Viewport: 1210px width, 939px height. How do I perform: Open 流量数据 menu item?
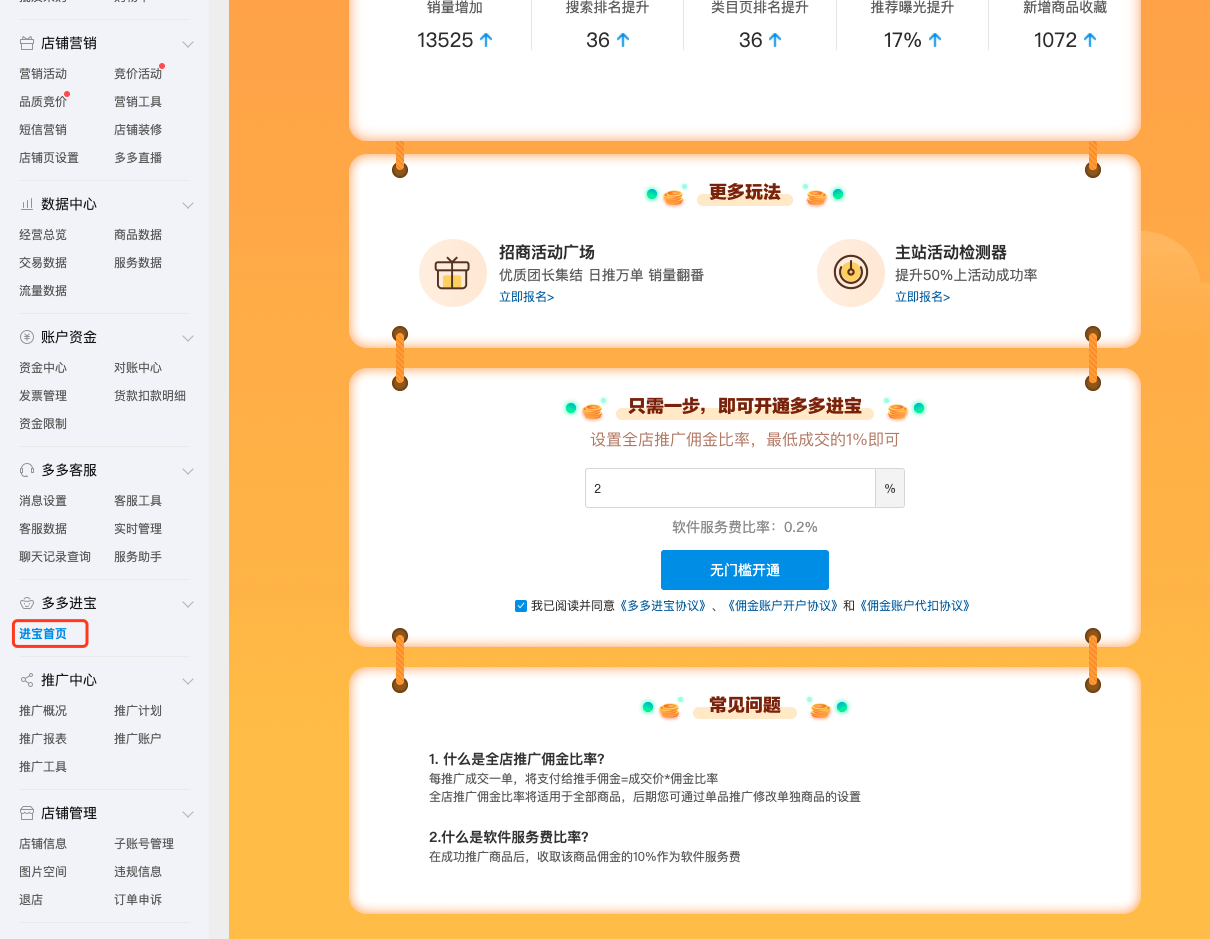coord(43,291)
